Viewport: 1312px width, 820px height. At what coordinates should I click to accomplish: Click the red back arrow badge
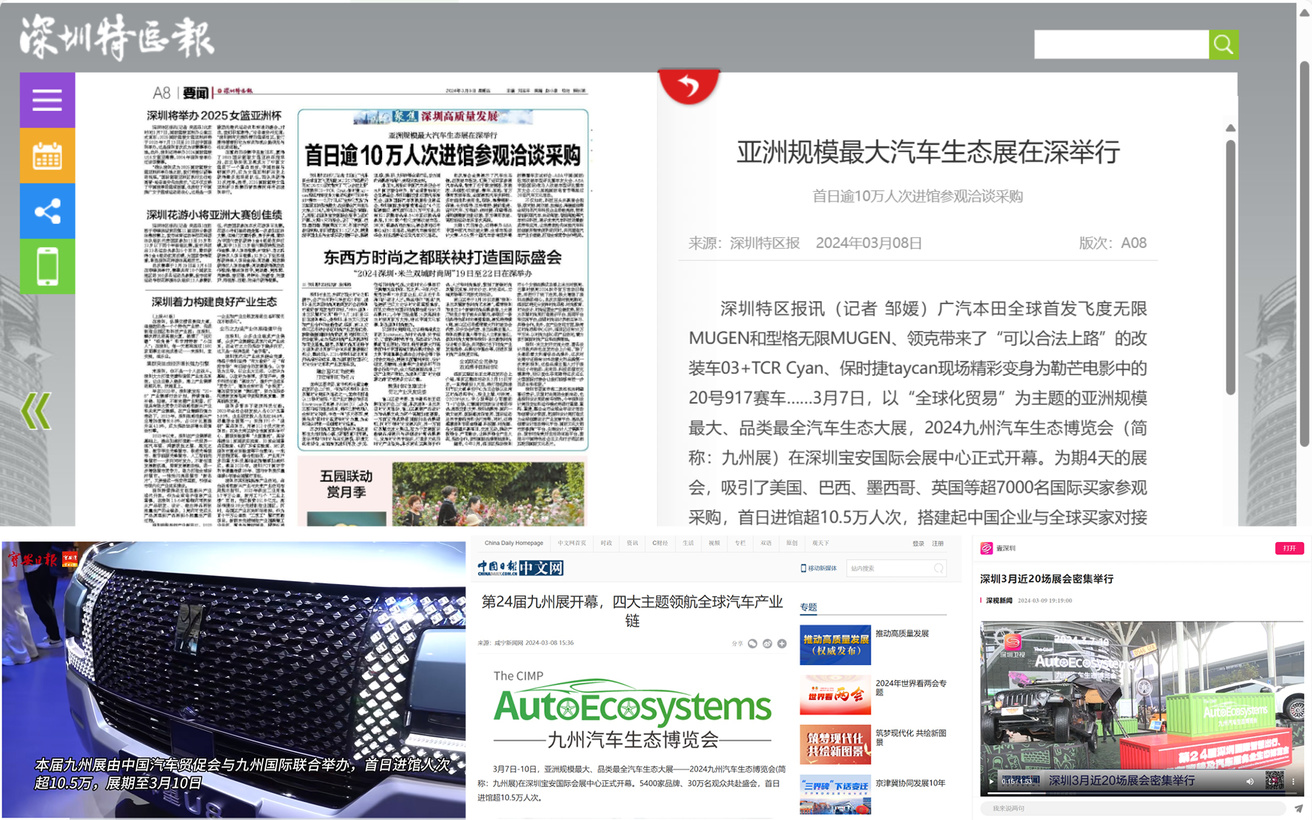click(688, 86)
